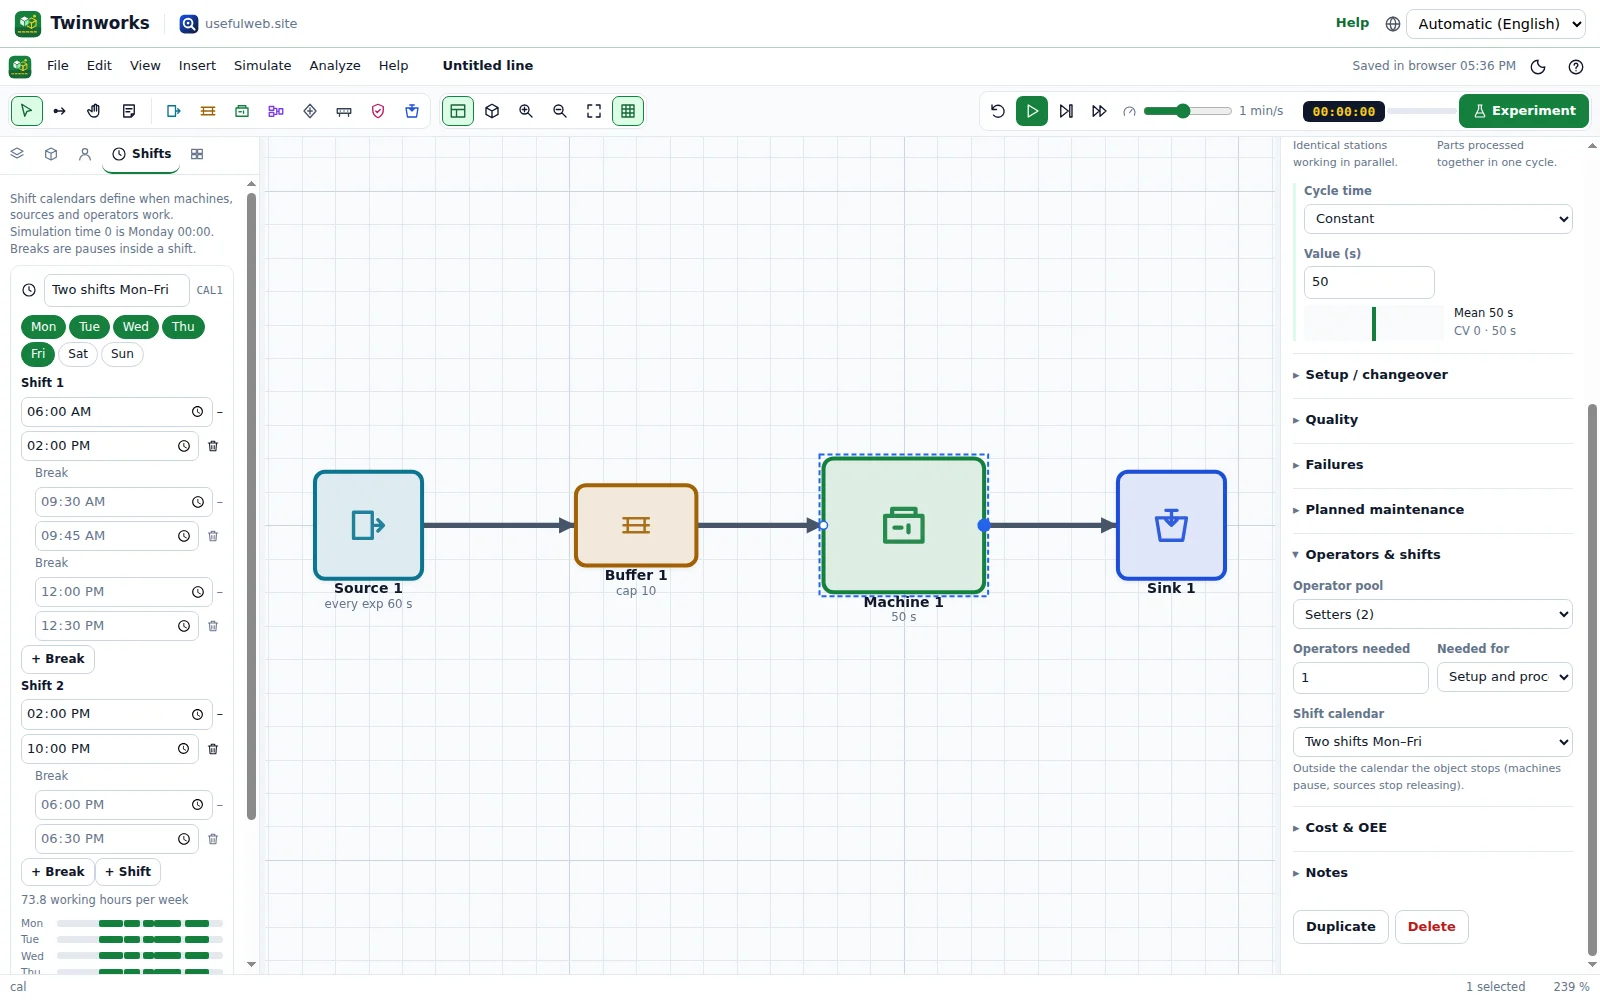Screen dimensions: 1600x1000
Task: Select the pointer/select tool
Action: click(x=27, y=111)
